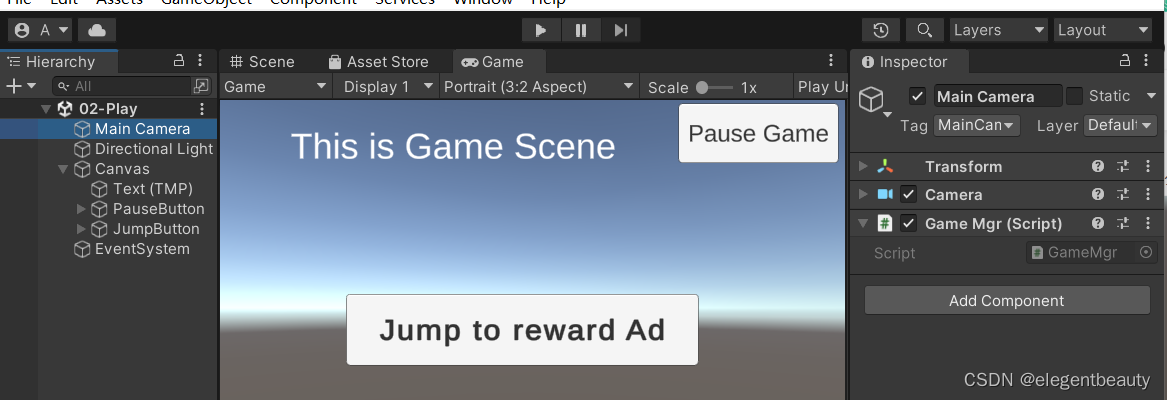The height and width of the screenshot is (400, 1167).
Task: Open the cloud services icon
Action: [97, 30]
